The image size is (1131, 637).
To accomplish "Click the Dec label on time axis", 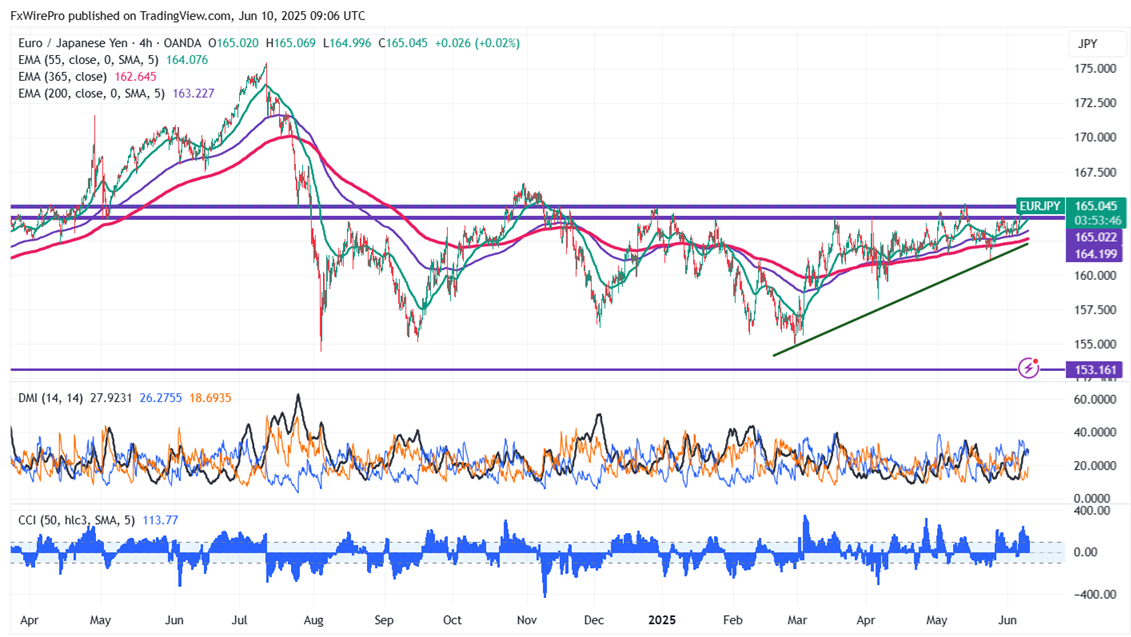I will (x=594, y=620).
